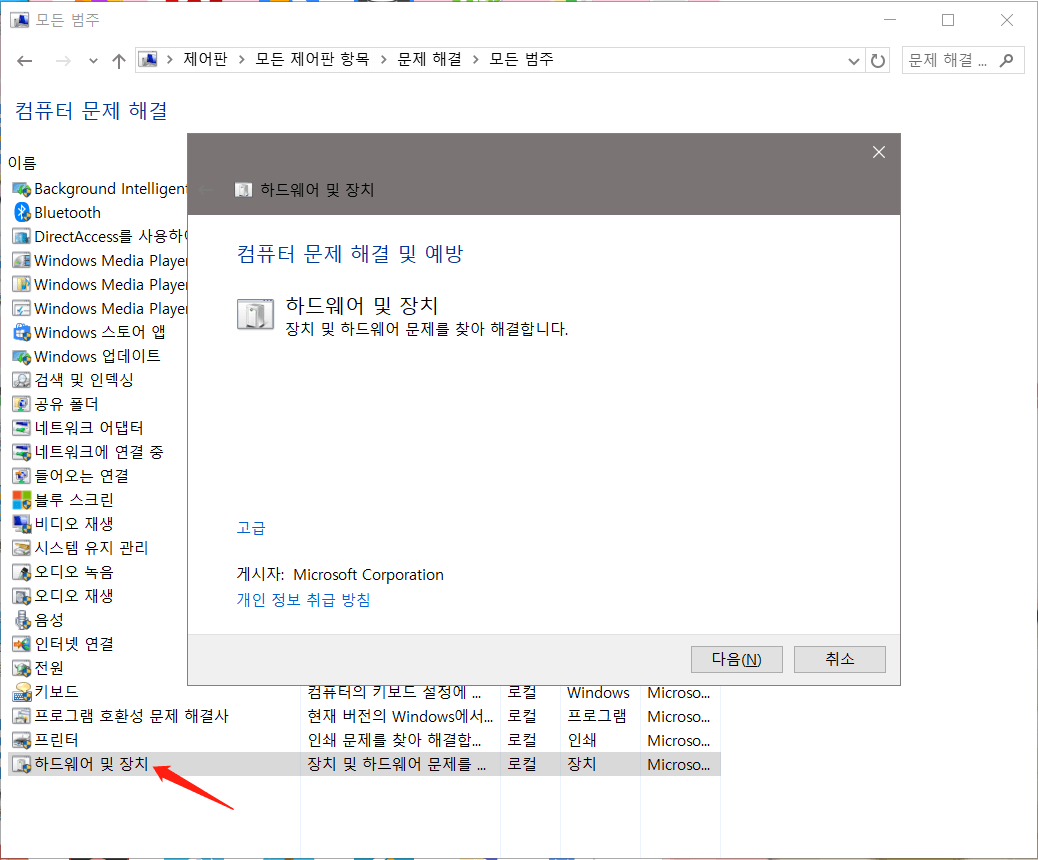Select the 오디오 재생 troubleshooter icon

pyautogui.click(x=22, y=595)
